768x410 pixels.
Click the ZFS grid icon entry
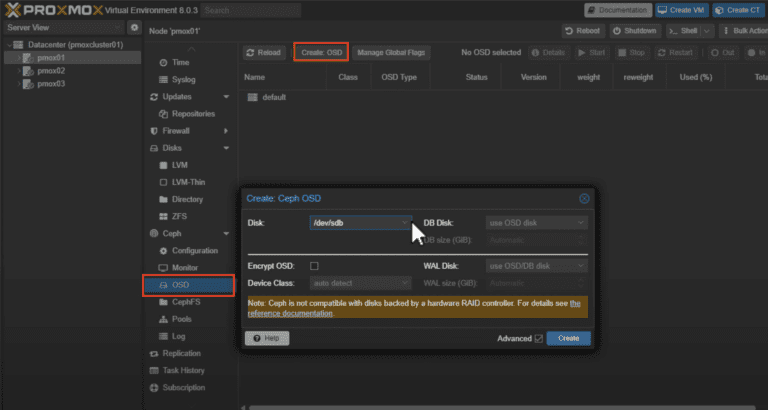pyautogui.click(x=164, y=217)
